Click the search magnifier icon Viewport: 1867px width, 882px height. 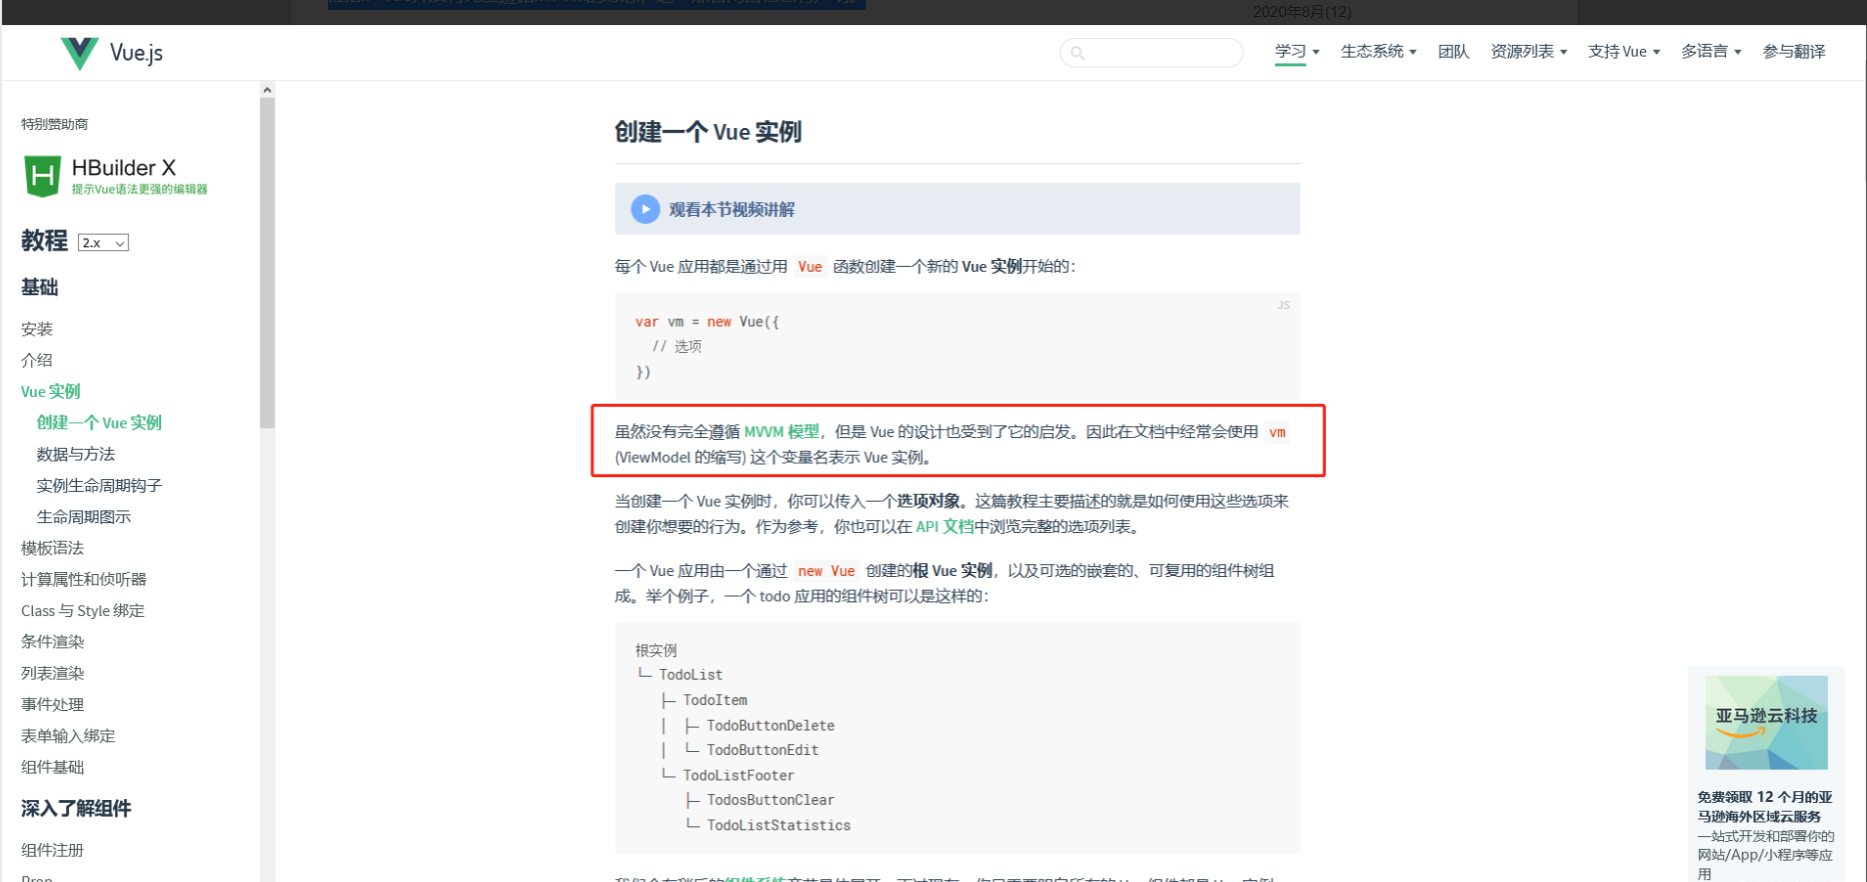tap(1077, 53)
